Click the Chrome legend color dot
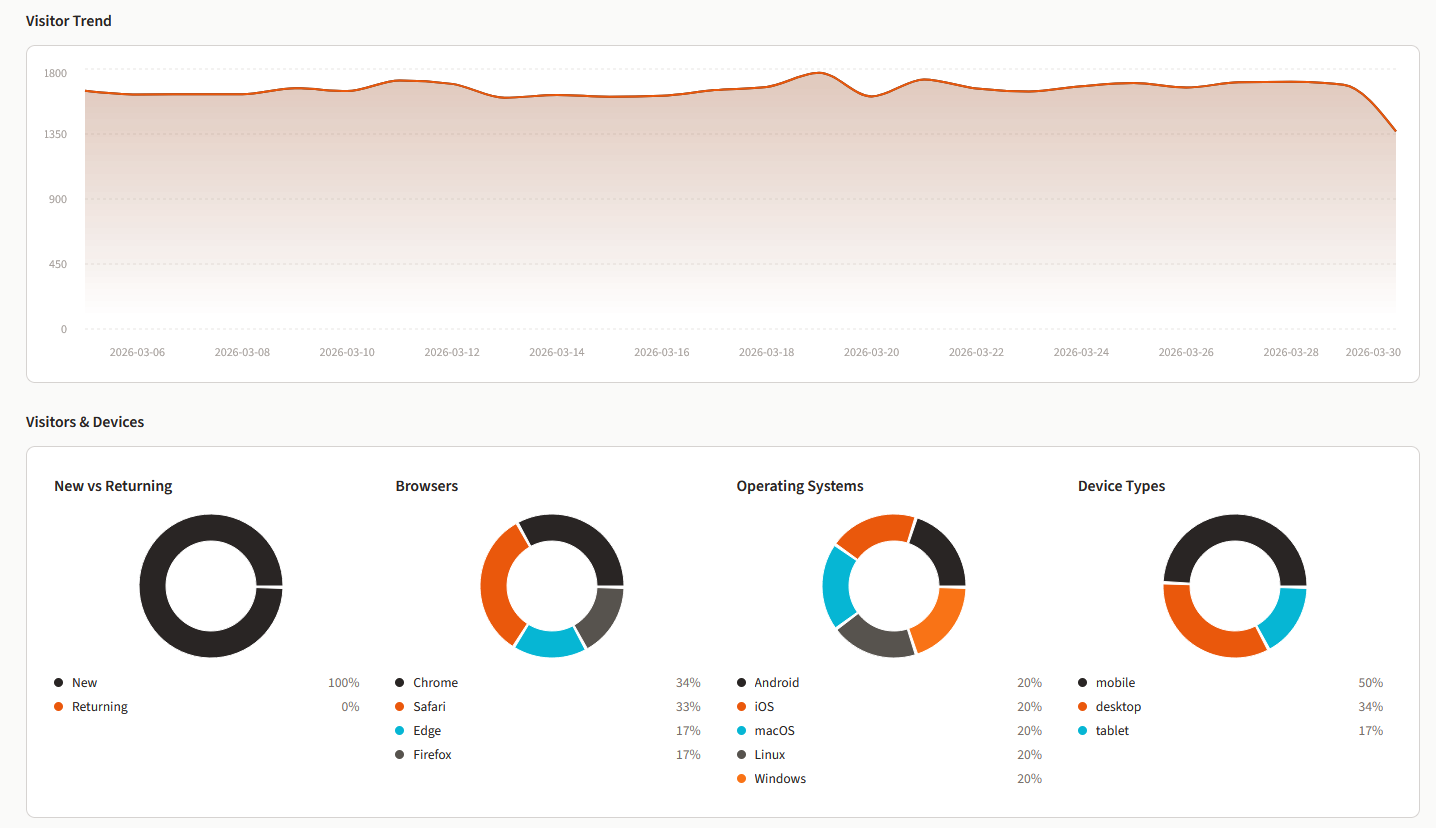The height and width of the screenshot is (828, 1436). point(399,682)
